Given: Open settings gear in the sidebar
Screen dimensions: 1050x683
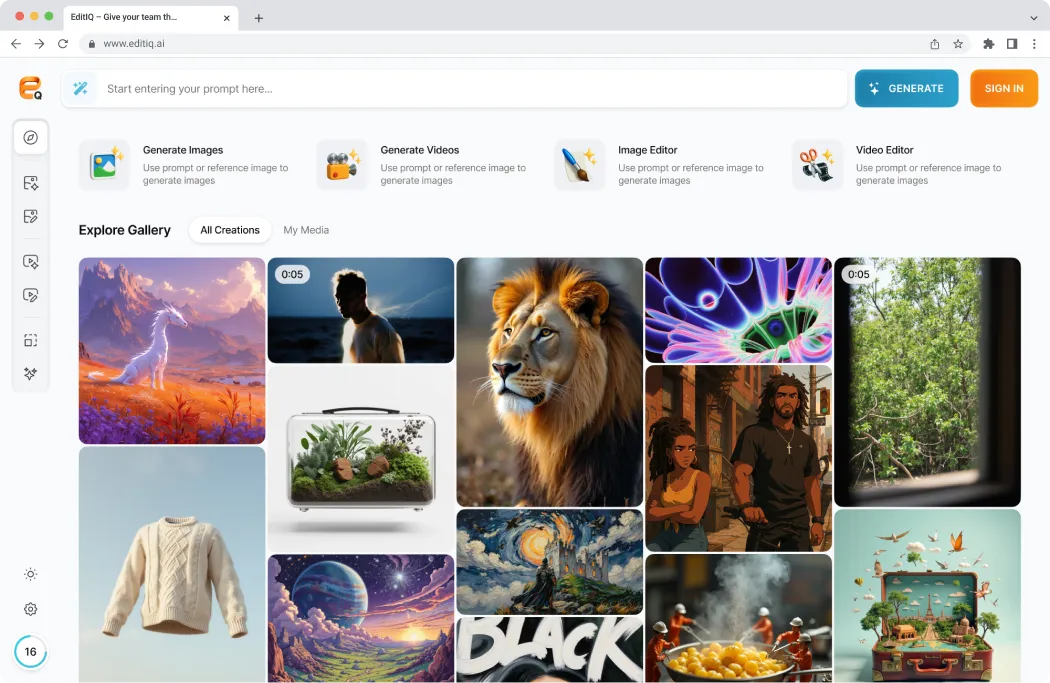Looking at the screenshot, I should 31,609.
